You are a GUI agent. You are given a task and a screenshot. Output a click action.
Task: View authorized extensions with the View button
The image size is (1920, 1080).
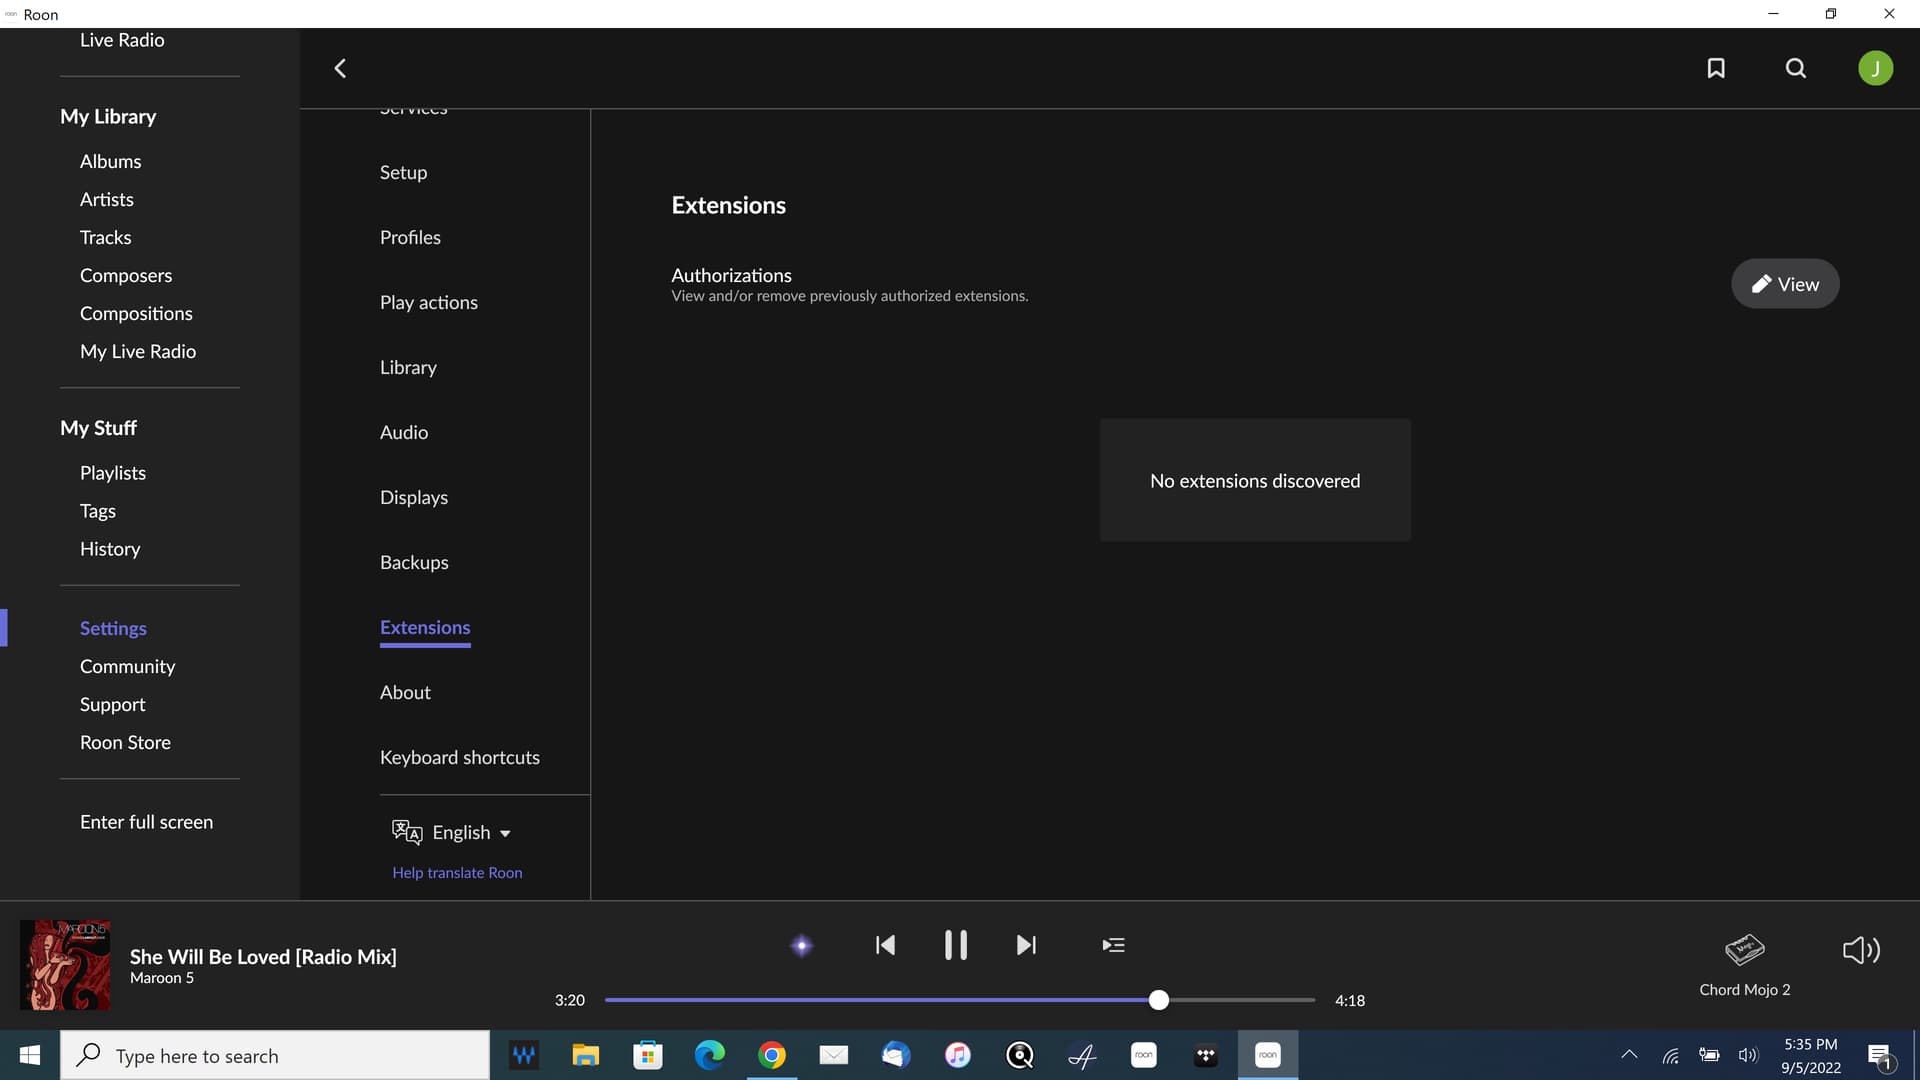1785,284
